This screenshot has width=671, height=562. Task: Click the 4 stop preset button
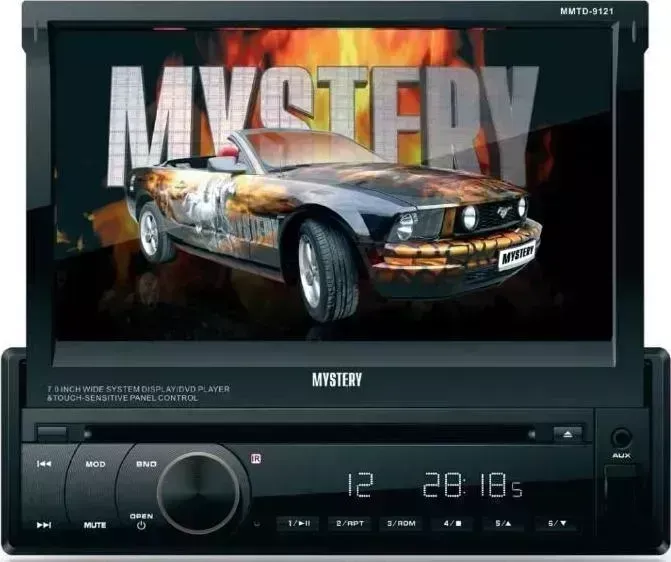pyautogui.click(x=452, y=523)
